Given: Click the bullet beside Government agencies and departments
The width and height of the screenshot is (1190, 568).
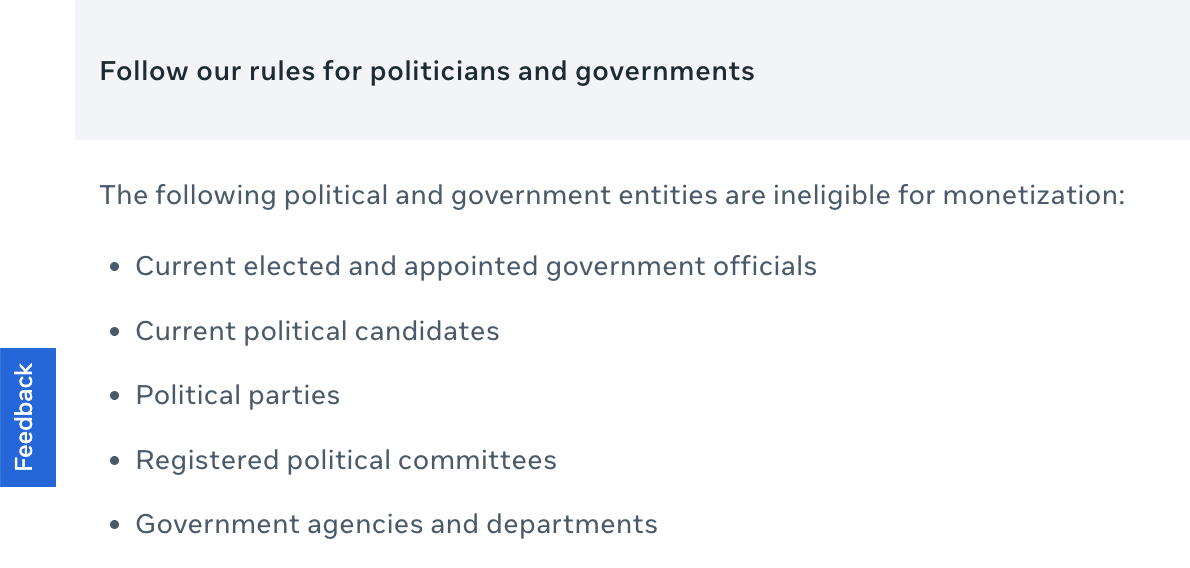Looking at the screenshot, I should point(115,525).
